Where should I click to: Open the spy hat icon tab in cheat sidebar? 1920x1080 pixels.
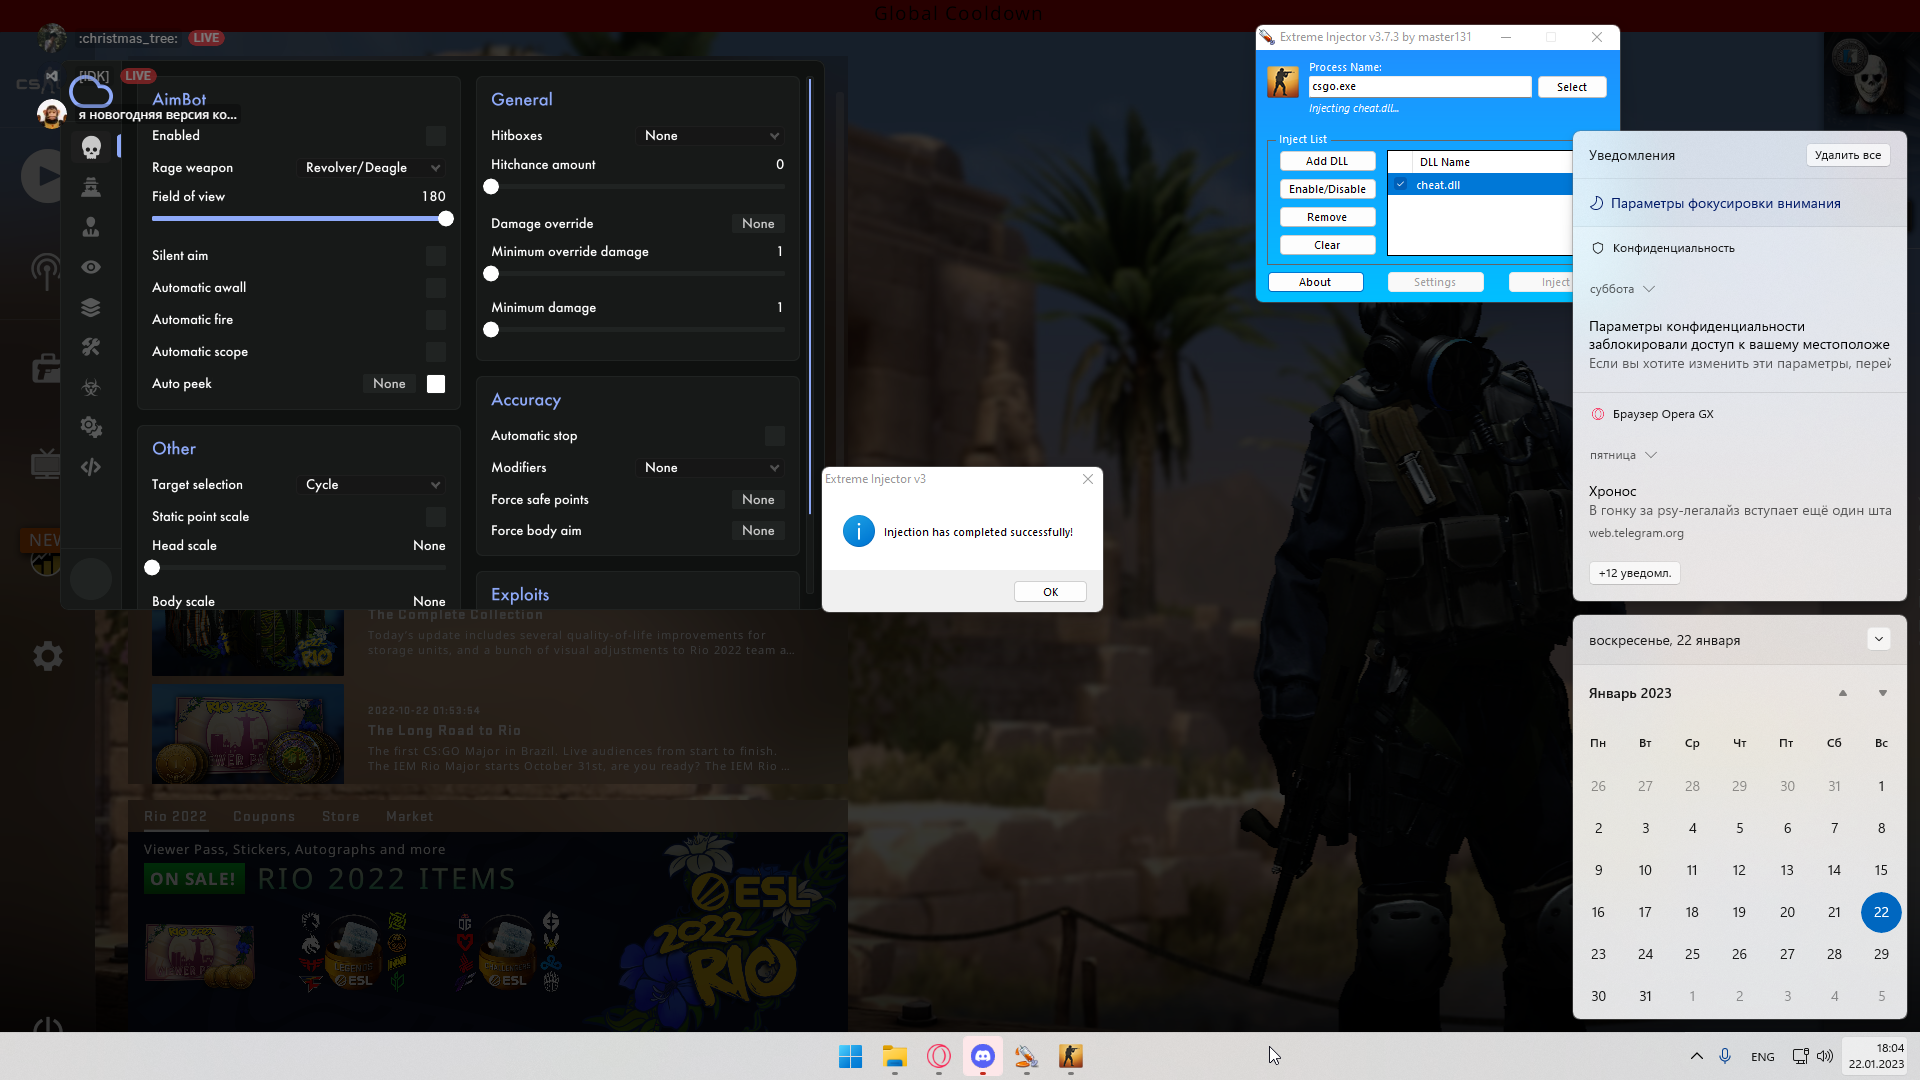pos(91,187)
